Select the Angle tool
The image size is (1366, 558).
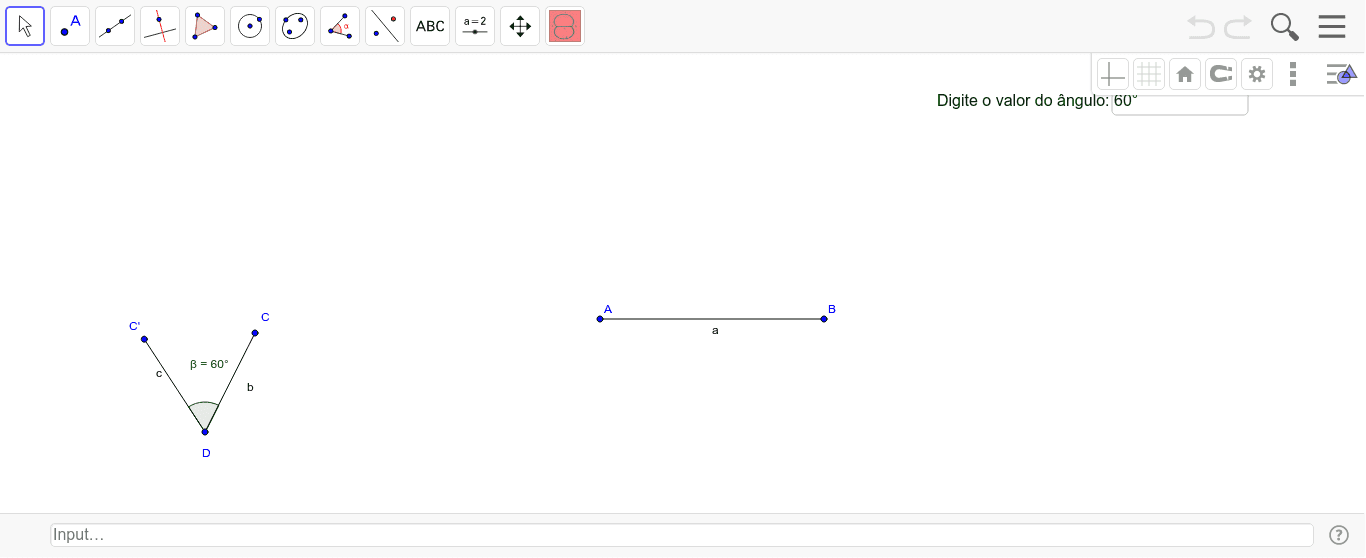[x=340, y=26]
